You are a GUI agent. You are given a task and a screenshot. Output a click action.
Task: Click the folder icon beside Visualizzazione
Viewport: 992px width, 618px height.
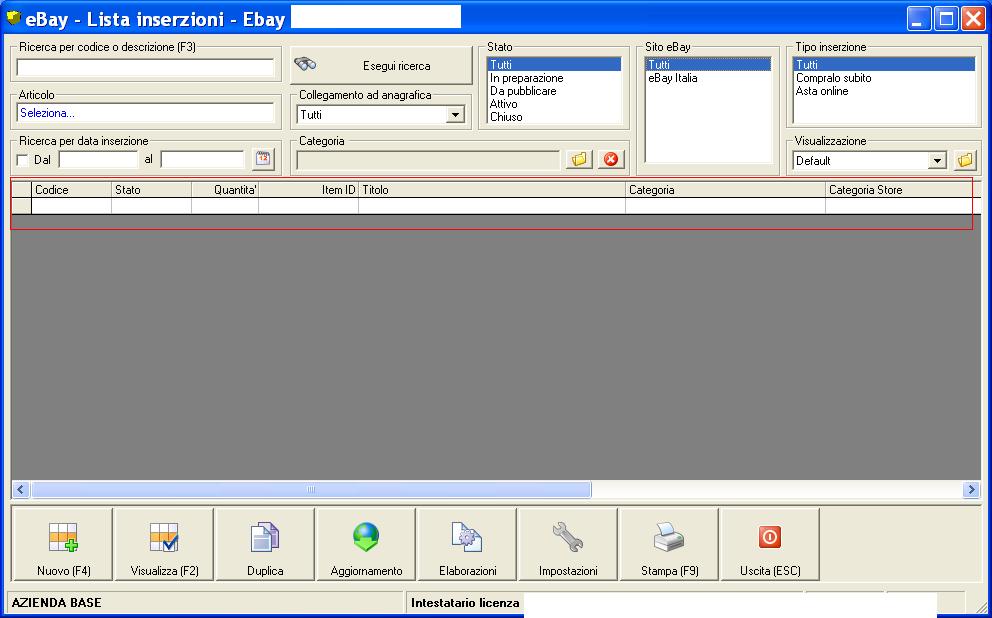point(965,161)
